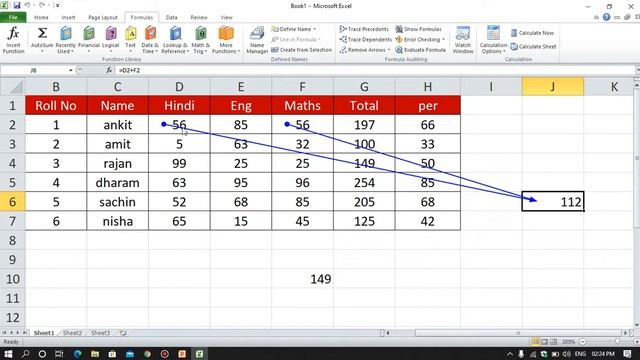The width and height of the screenshot is (640, 360).
Task: Click Error Checking button
Action: point(418,40)
